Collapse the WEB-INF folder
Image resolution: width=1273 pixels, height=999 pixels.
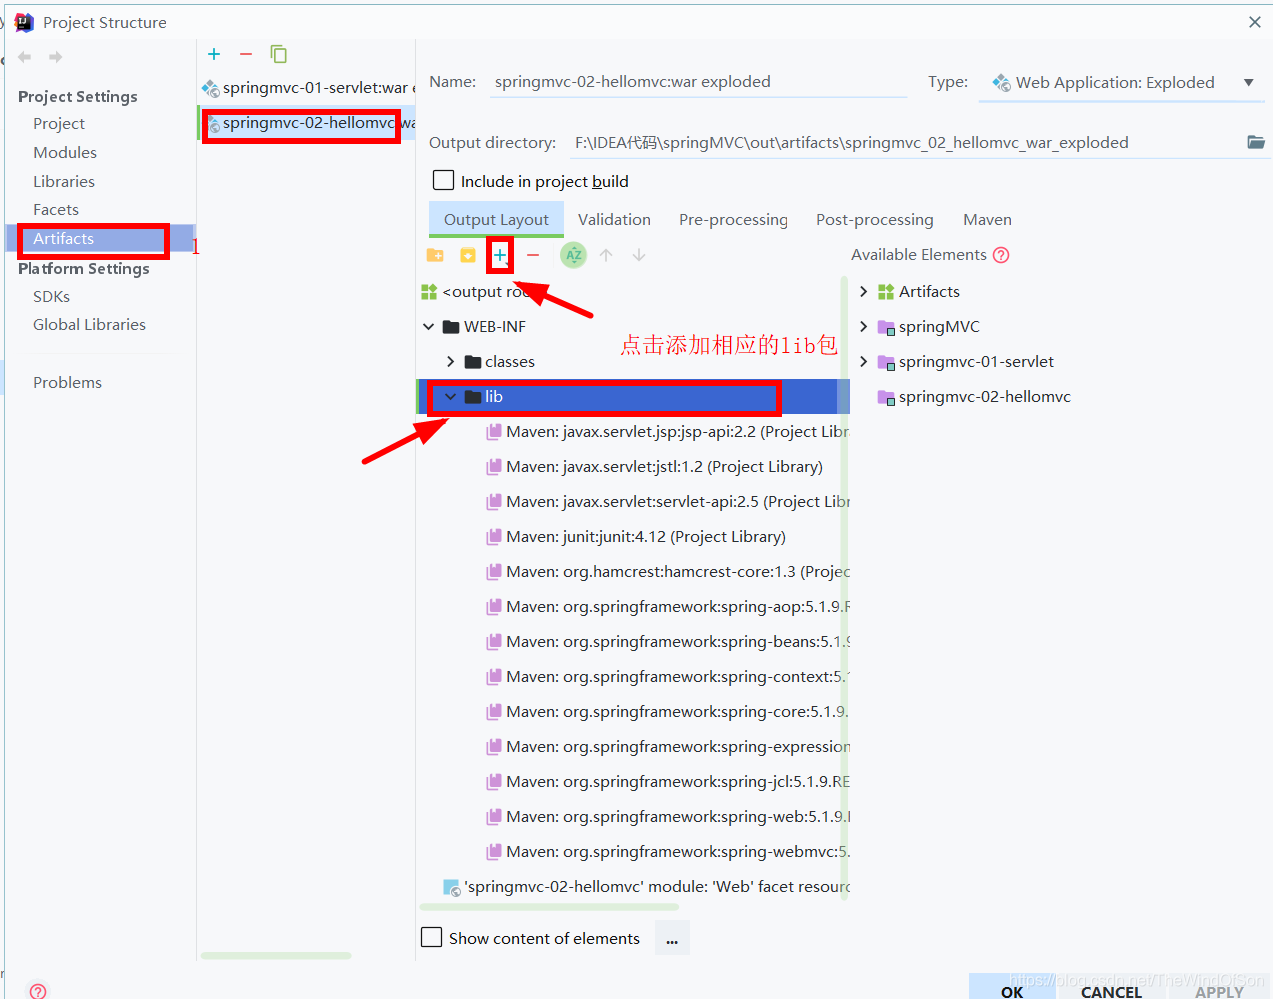(429, 327)
